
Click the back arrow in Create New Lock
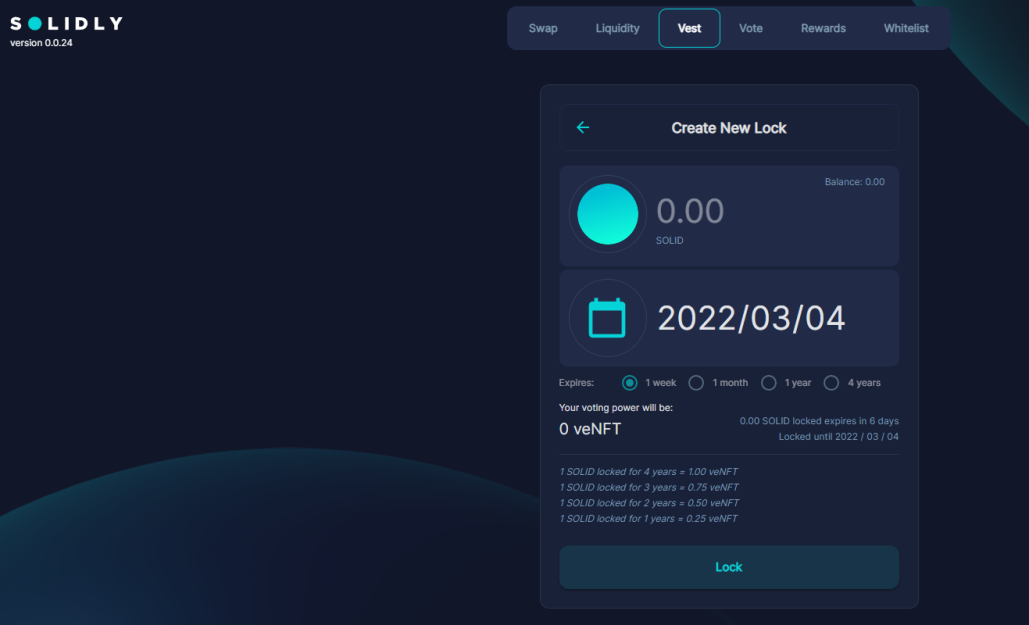point(583,127)
